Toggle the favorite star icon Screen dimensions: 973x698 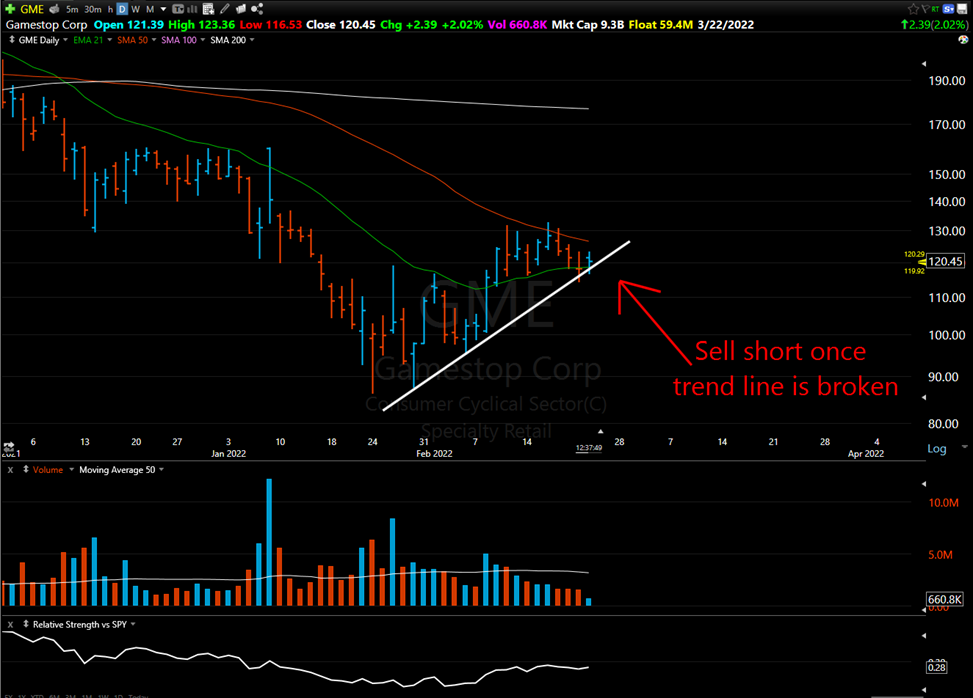pos(913,9)
